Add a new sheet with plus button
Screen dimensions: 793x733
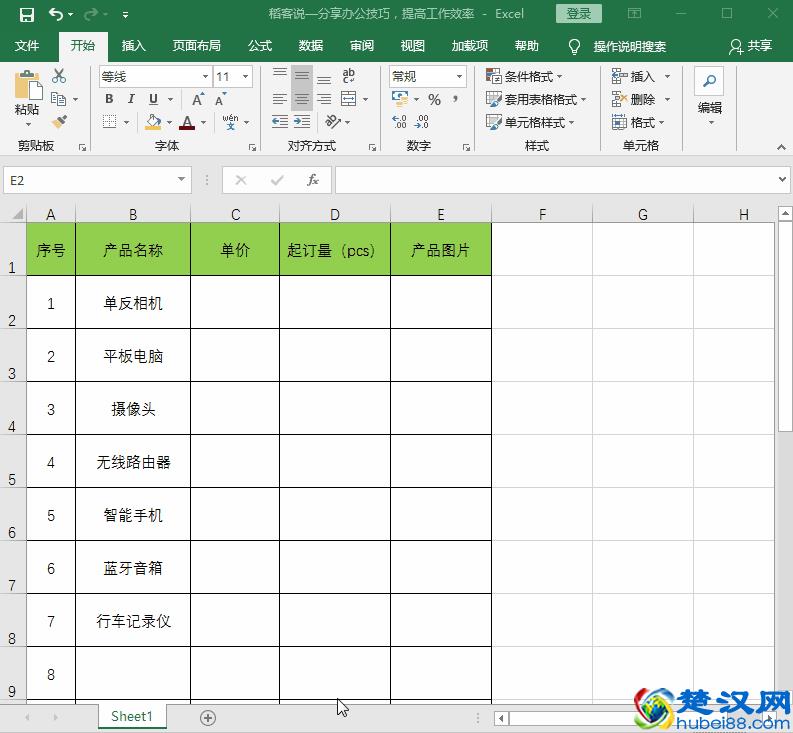(x=208, y=717)
